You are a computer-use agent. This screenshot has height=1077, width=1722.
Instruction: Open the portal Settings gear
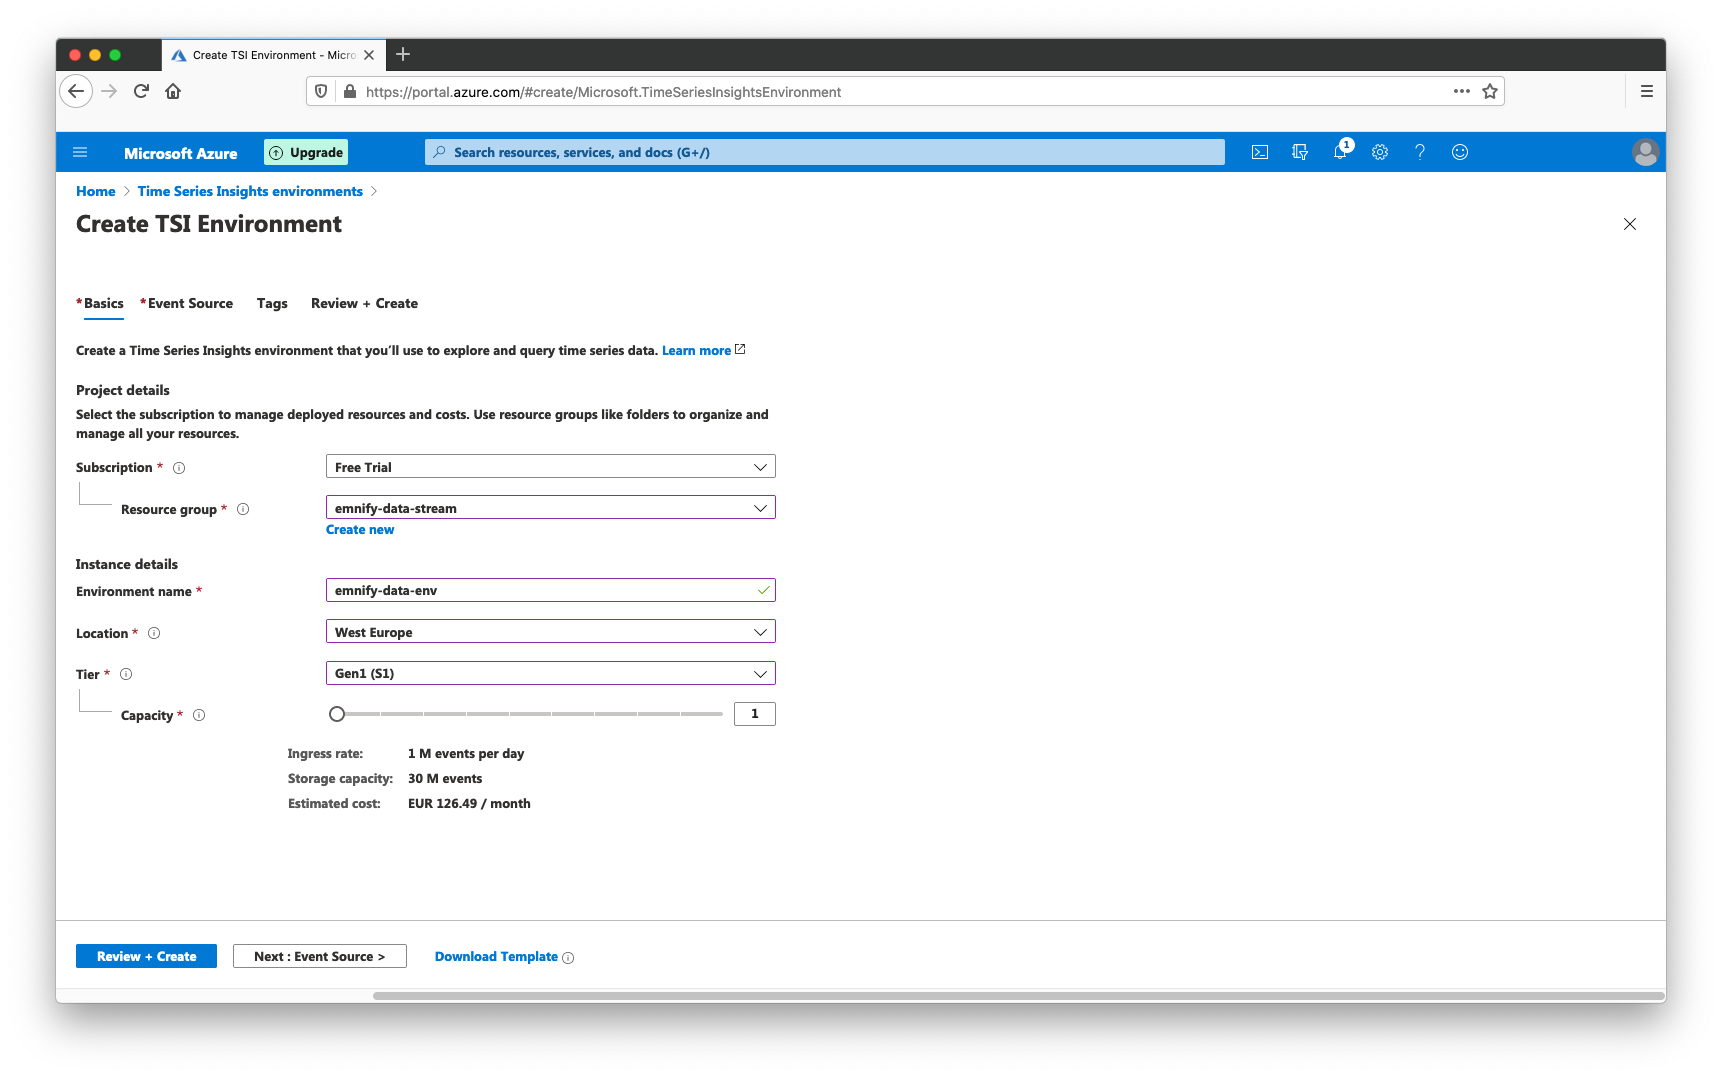1380,152
